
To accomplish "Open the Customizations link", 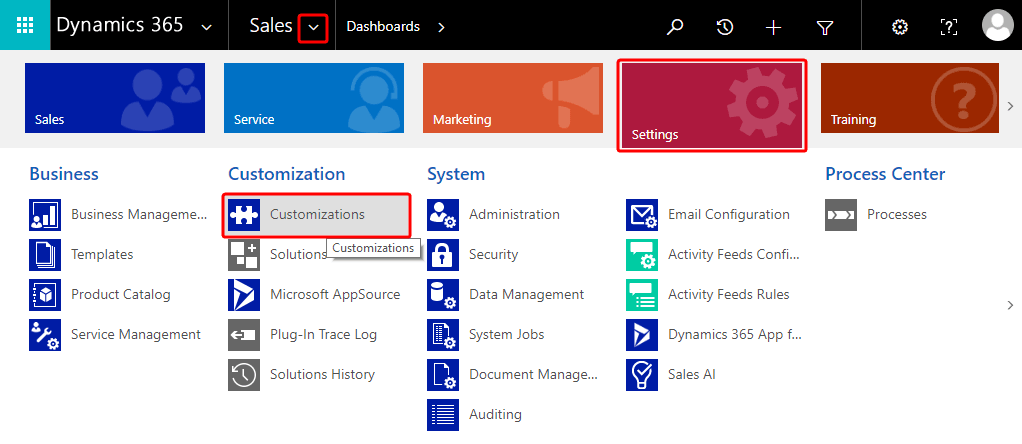I will [317, 215].
